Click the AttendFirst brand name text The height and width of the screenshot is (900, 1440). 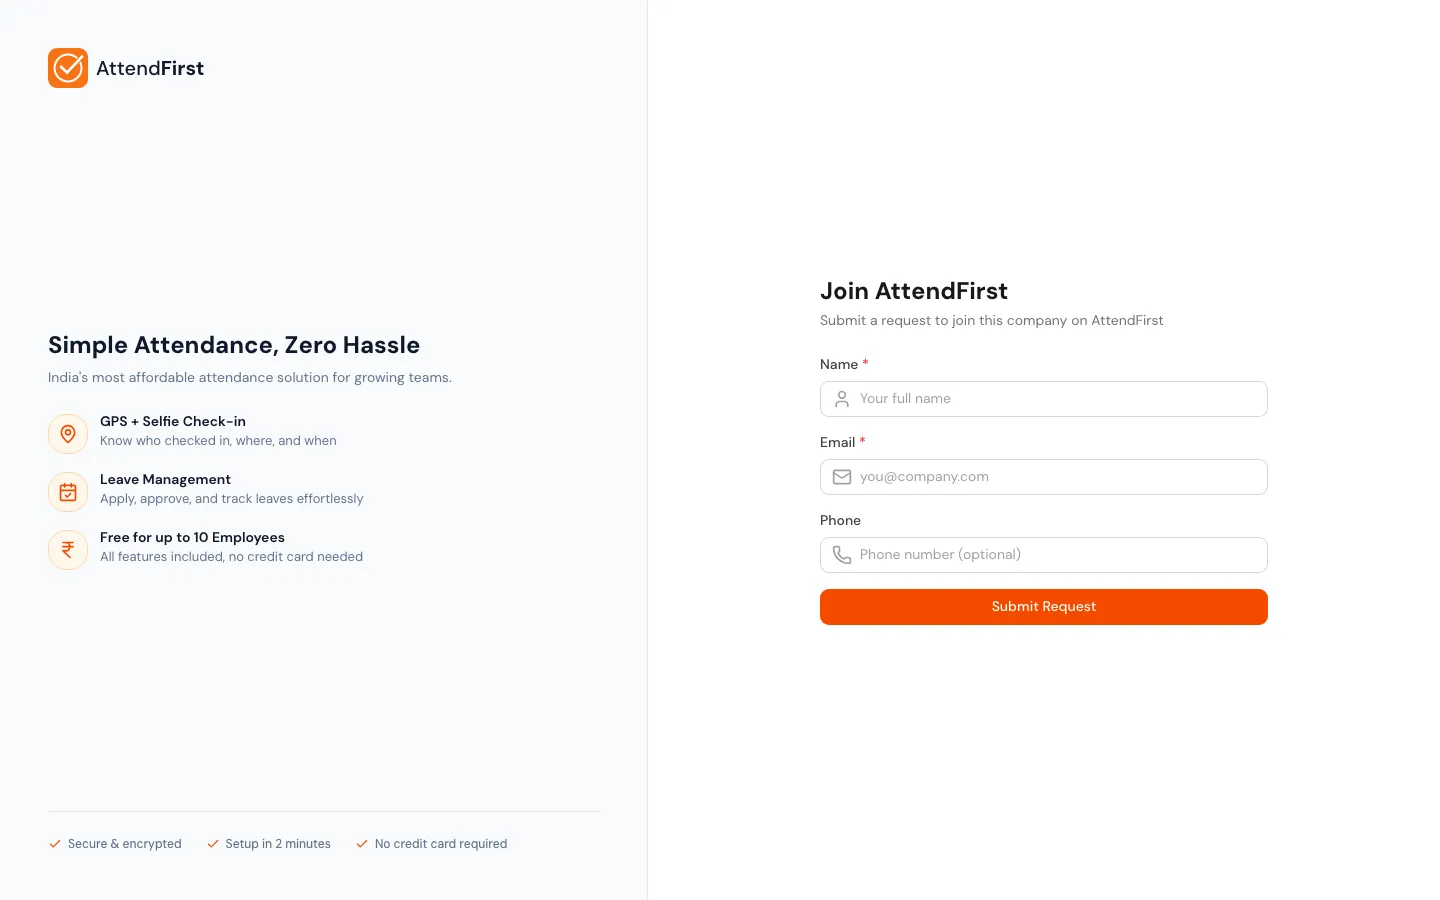pyautogui.click(x=150, y=68)
